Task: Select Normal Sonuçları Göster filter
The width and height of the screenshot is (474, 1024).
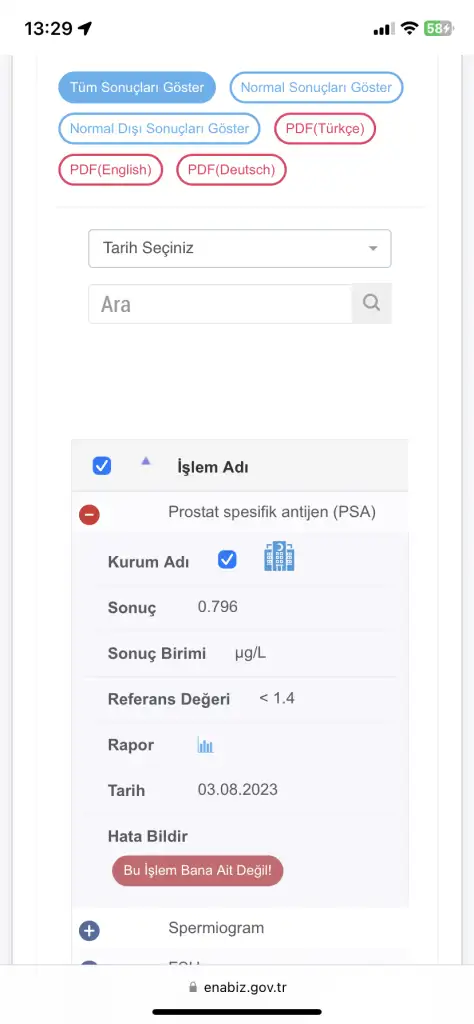Action: 316,88
